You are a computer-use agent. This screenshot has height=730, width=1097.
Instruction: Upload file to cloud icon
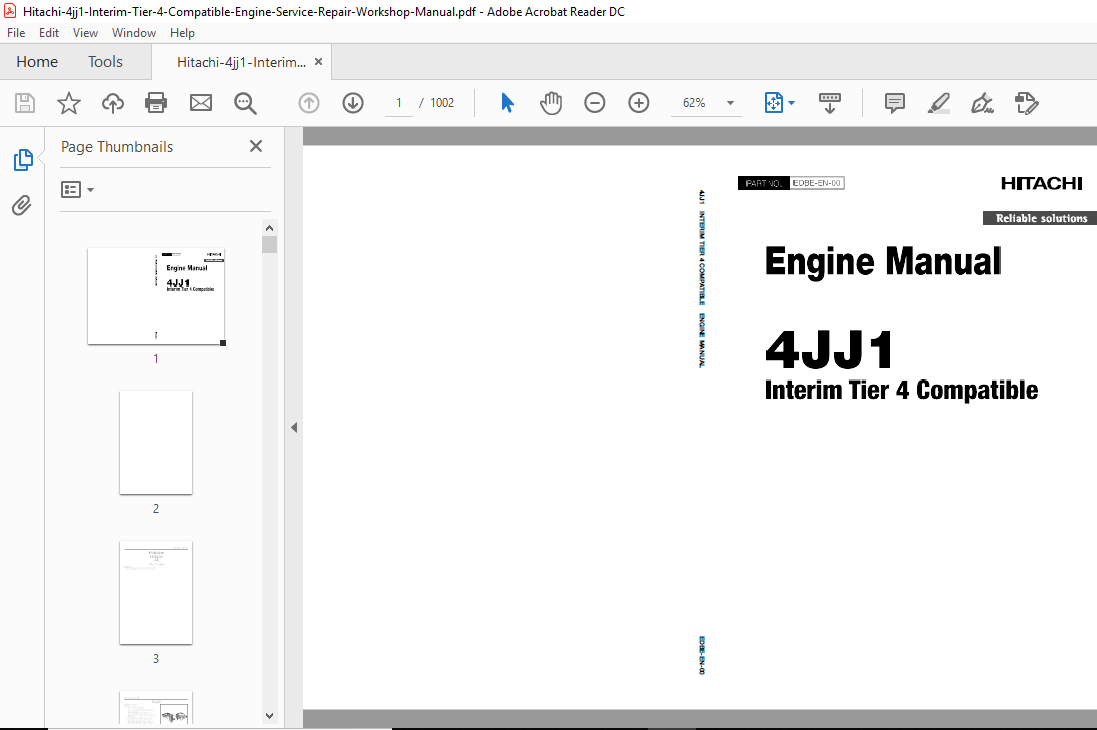(113, 103)
